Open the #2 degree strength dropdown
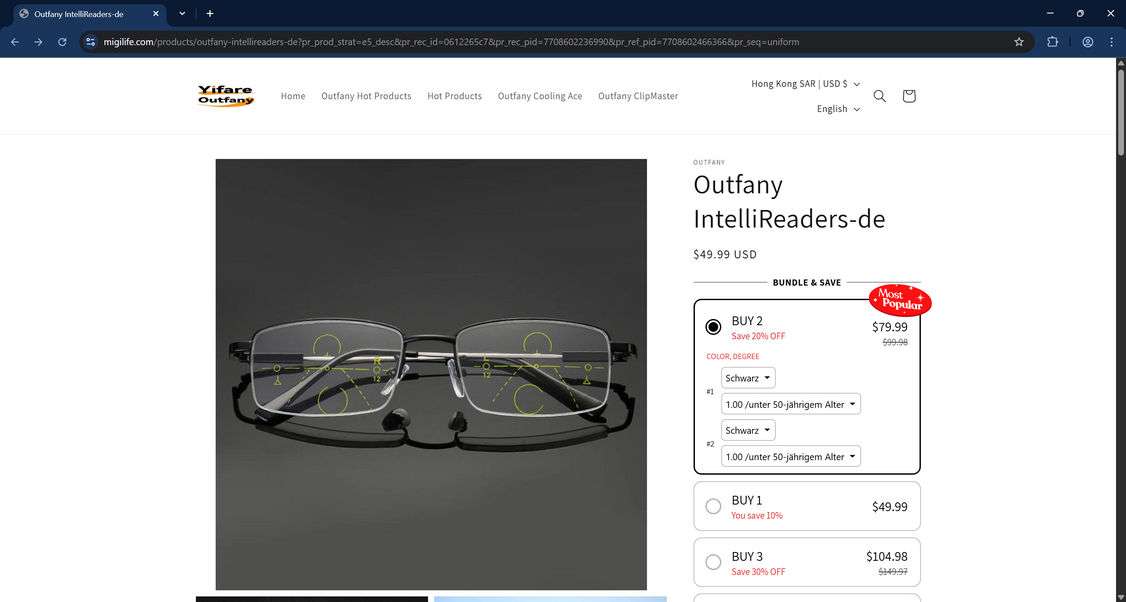The height and width of the screenshot is (602, 1126). 790,456
